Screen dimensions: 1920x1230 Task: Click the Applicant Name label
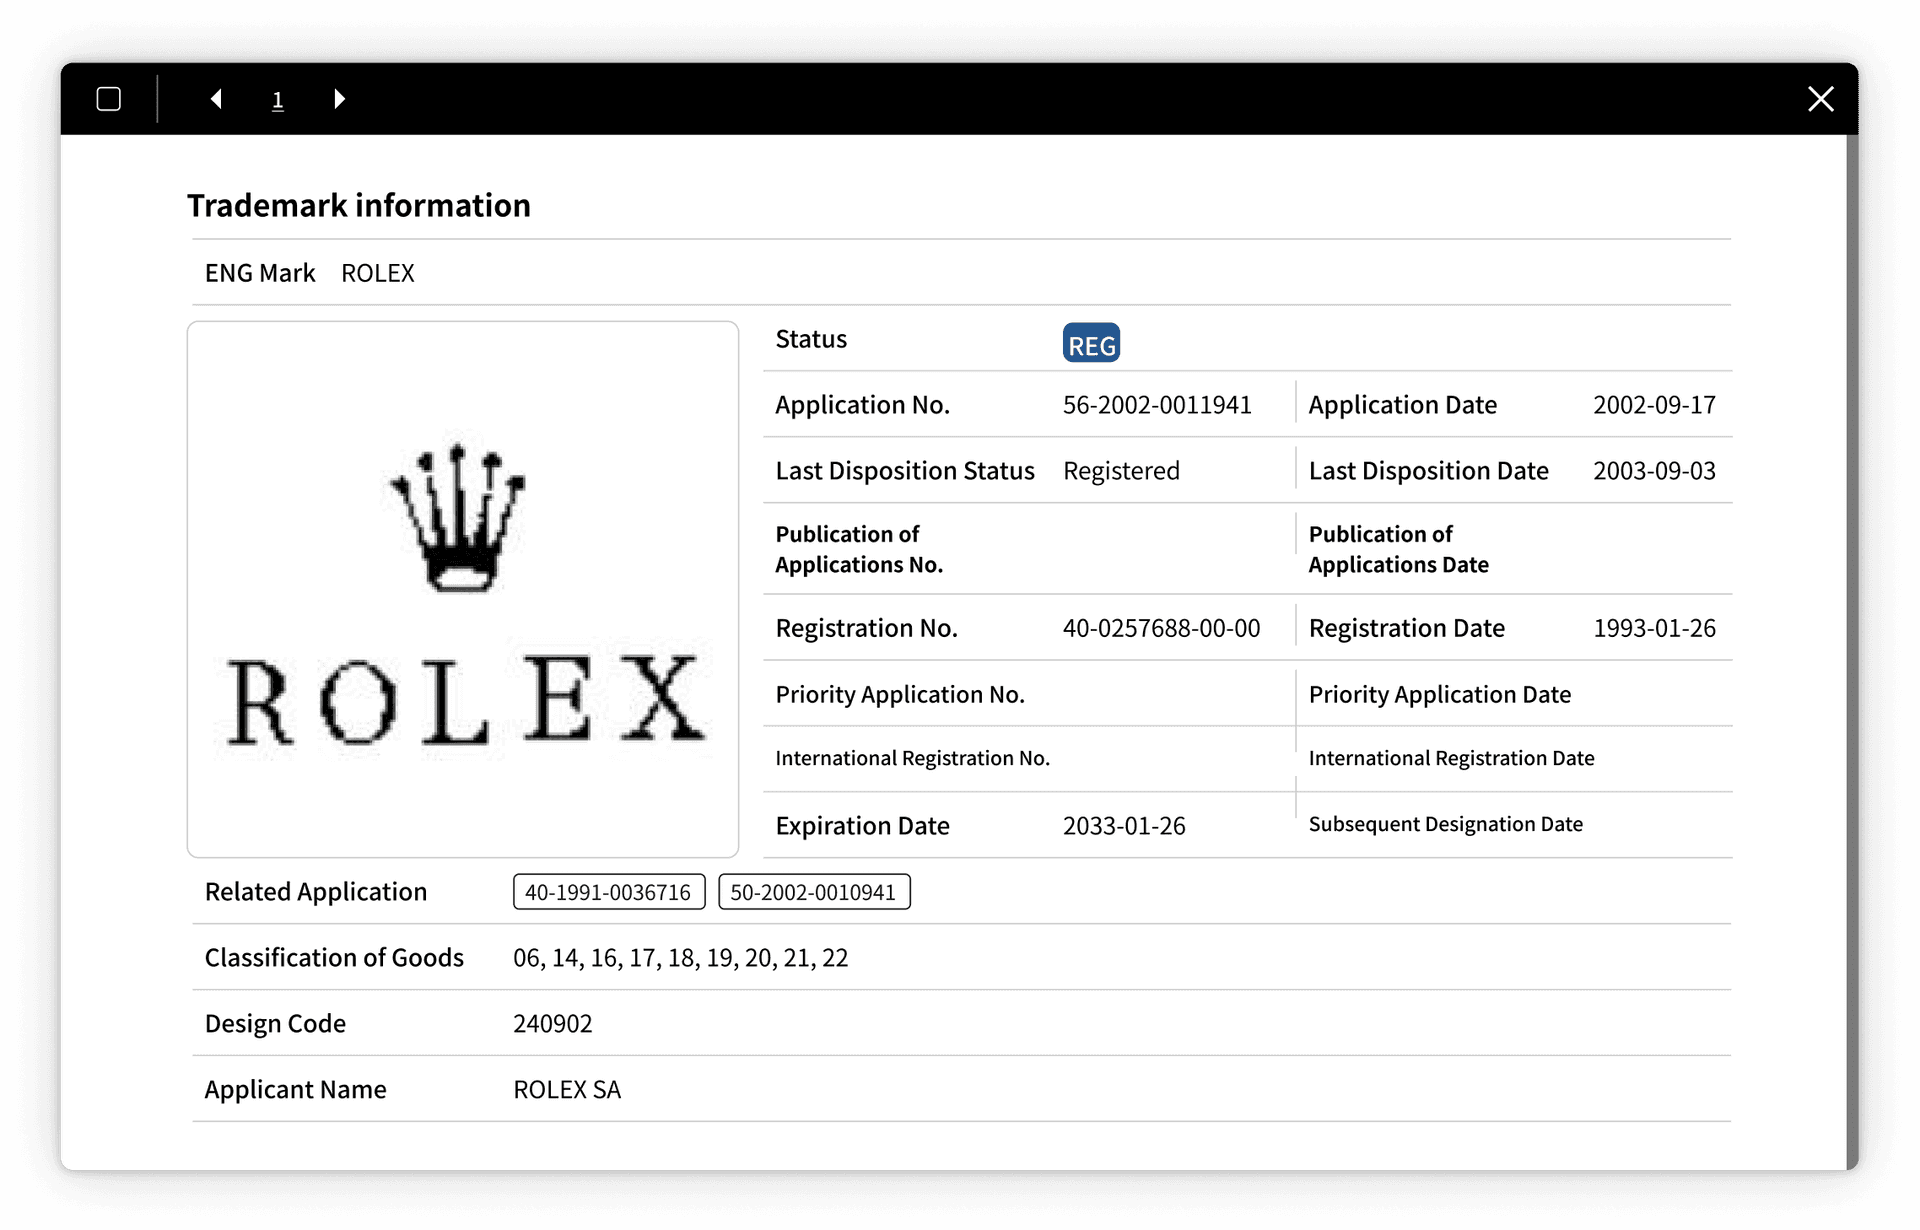[295, 1090]
